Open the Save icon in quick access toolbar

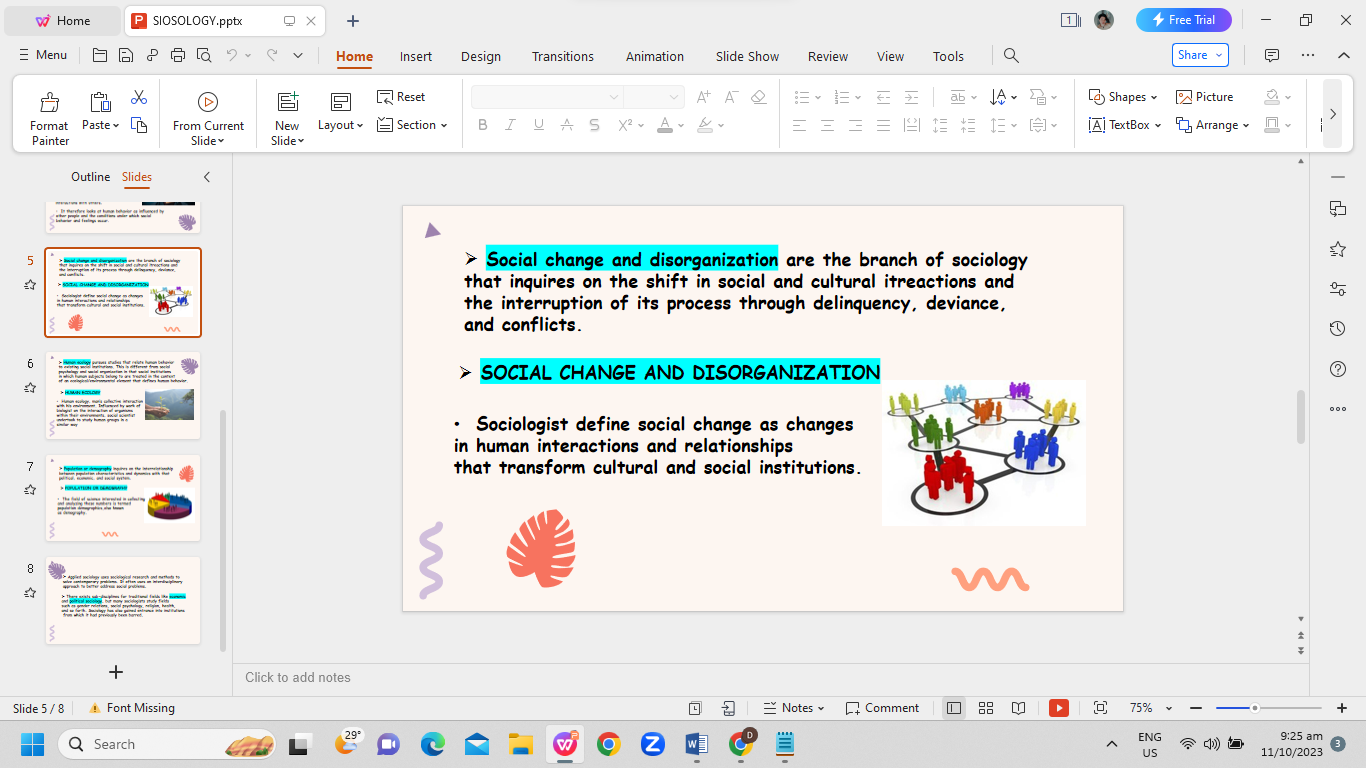click(x=125, y=55)
